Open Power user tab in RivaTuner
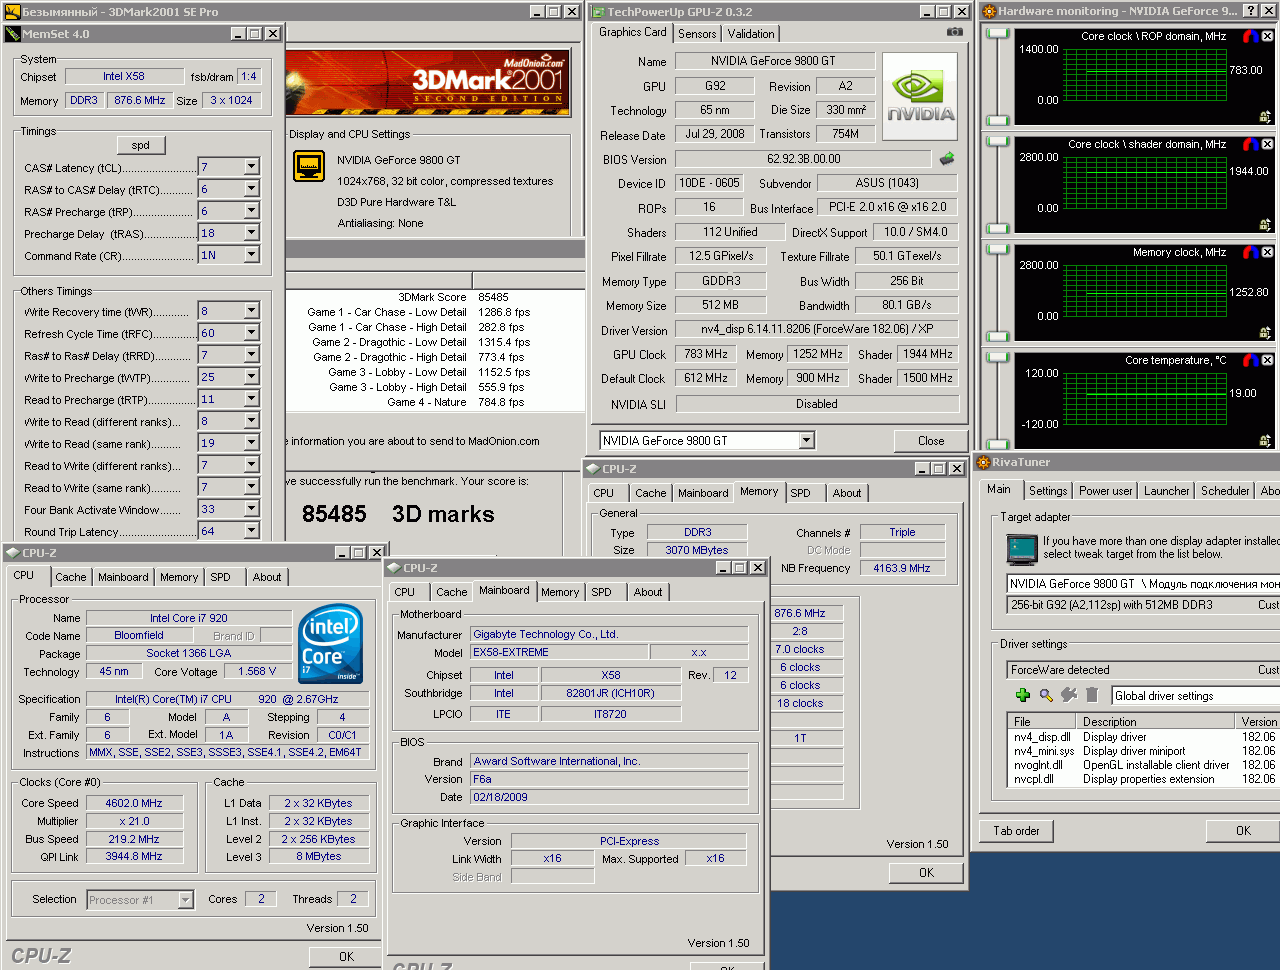 (1106, 491)
